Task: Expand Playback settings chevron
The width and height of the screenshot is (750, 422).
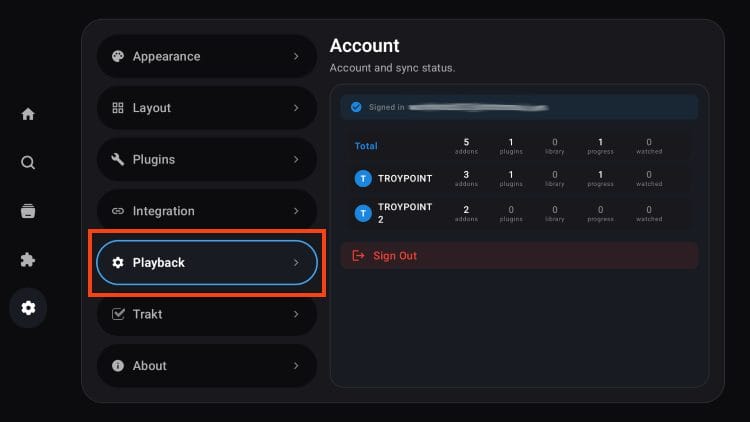Action: click(296, 263)
